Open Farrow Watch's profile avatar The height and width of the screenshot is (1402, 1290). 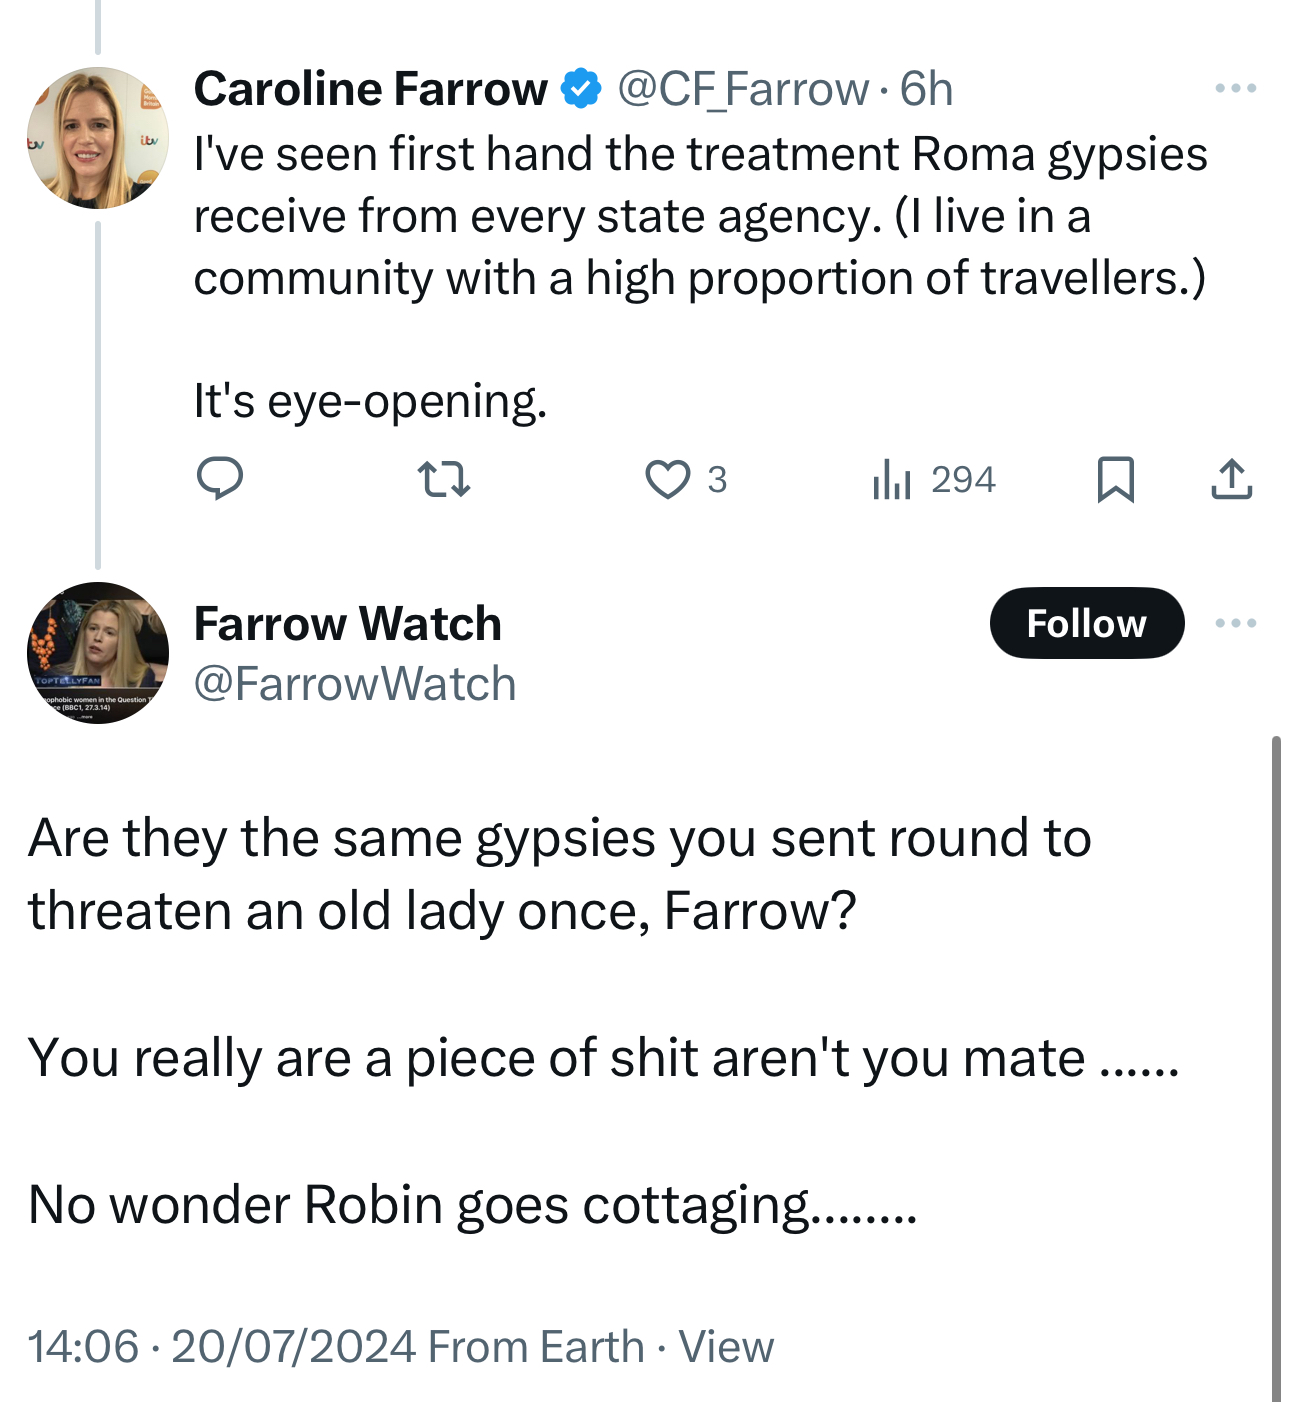tap(98, 653)
